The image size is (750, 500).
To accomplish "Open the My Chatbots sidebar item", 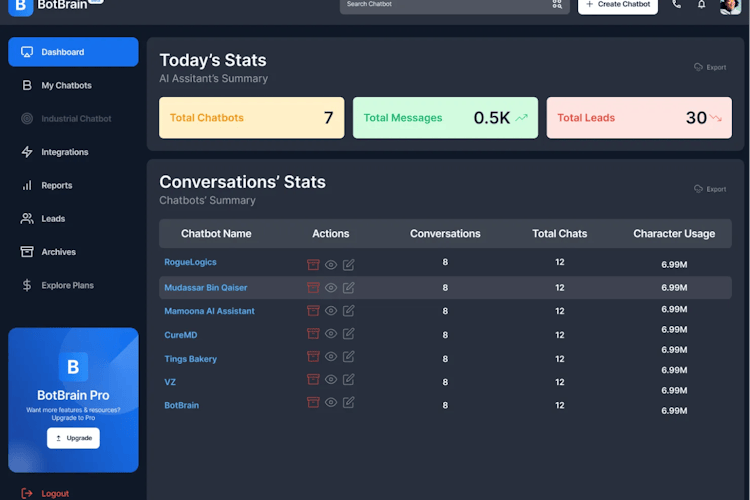I will (x=66, y=86).
